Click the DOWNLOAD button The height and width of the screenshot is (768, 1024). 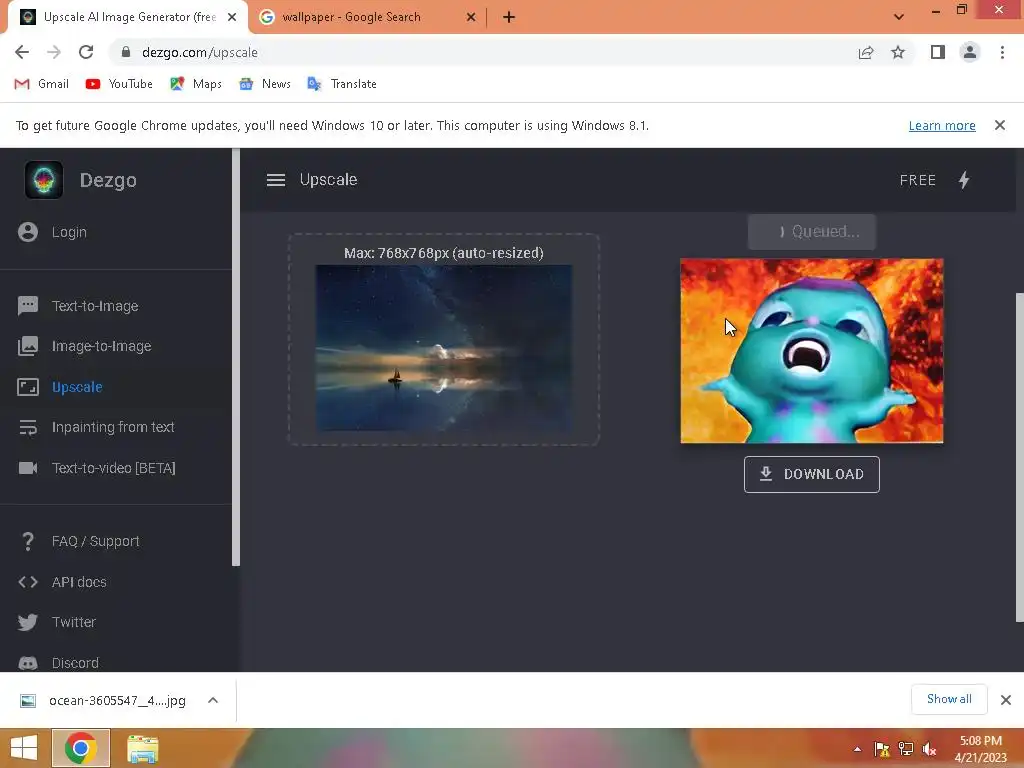pyautogui.click(x=812, y=474)
